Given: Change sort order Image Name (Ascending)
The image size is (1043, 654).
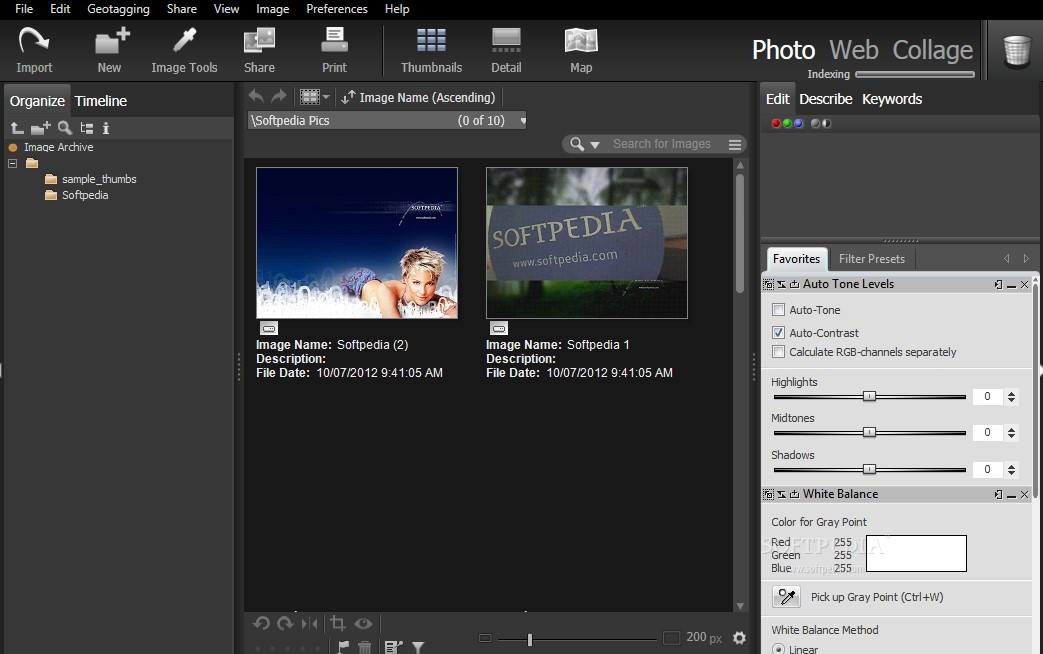Looking at the screenshot, I should 418,97.
